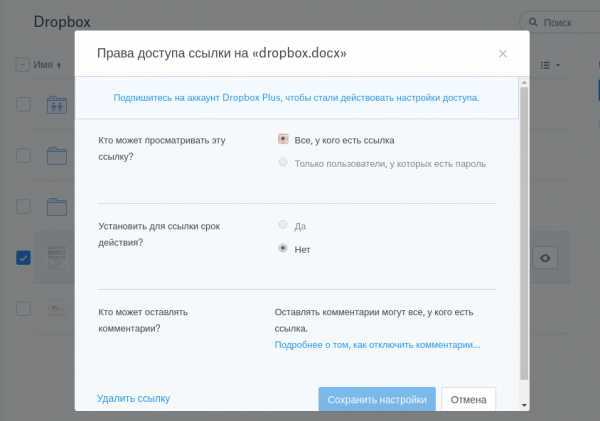The height and width of the screenshot is (421, 600).
Task: Click the search magnifier icon
Action: pyautogui.click(x=533, y=23)
